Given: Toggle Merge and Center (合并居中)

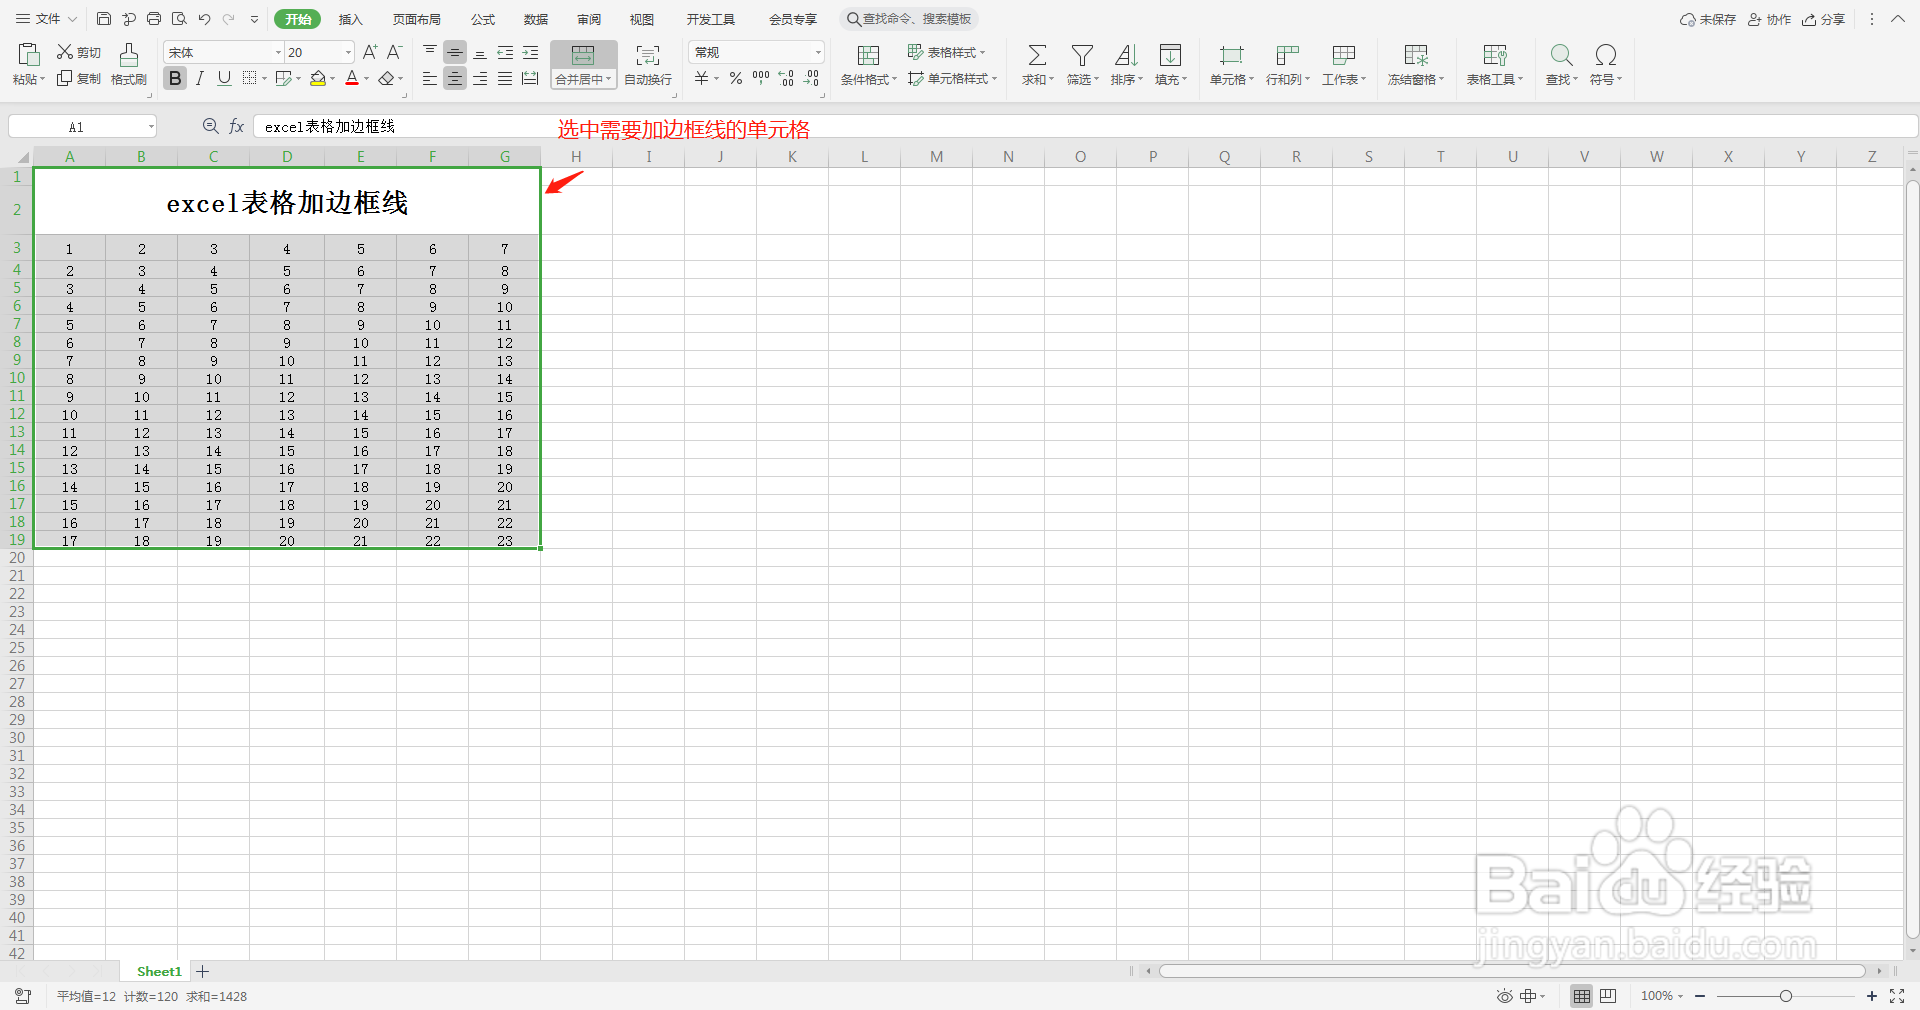Looking at the screenshot, I should pyautogui.click(x=583, y=64).
